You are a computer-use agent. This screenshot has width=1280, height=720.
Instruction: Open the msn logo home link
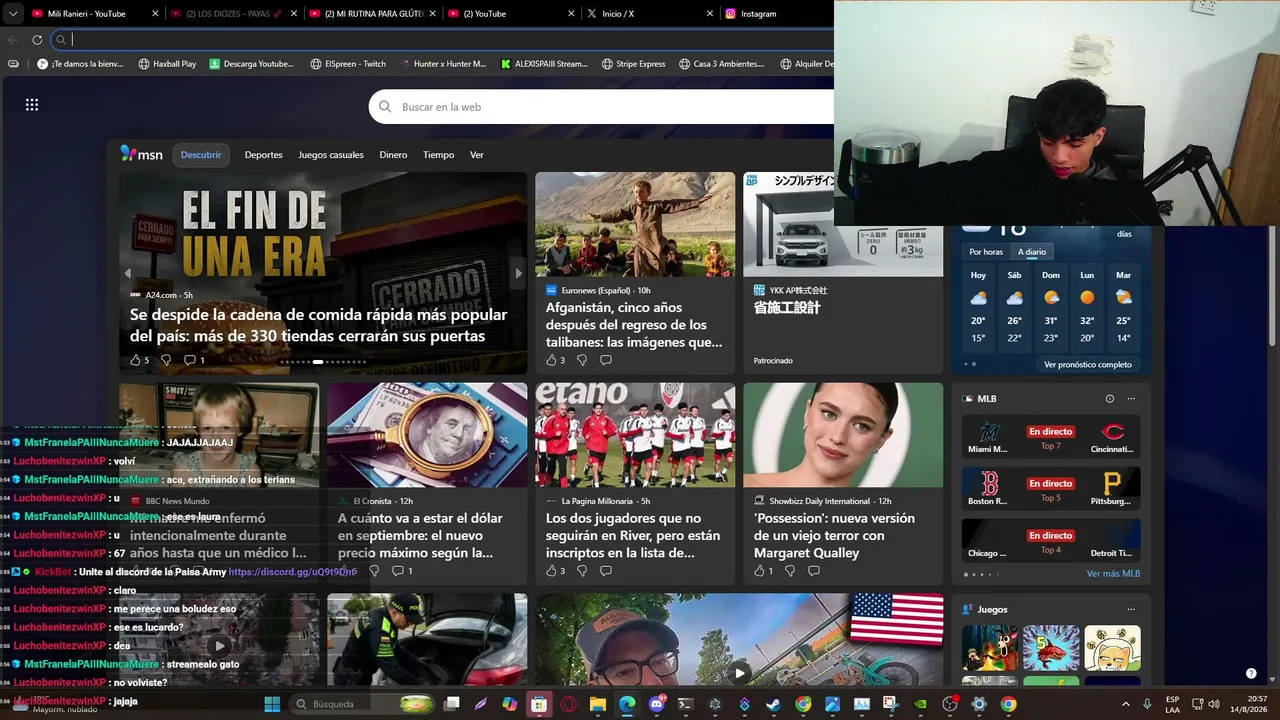(x=141, y=154)
